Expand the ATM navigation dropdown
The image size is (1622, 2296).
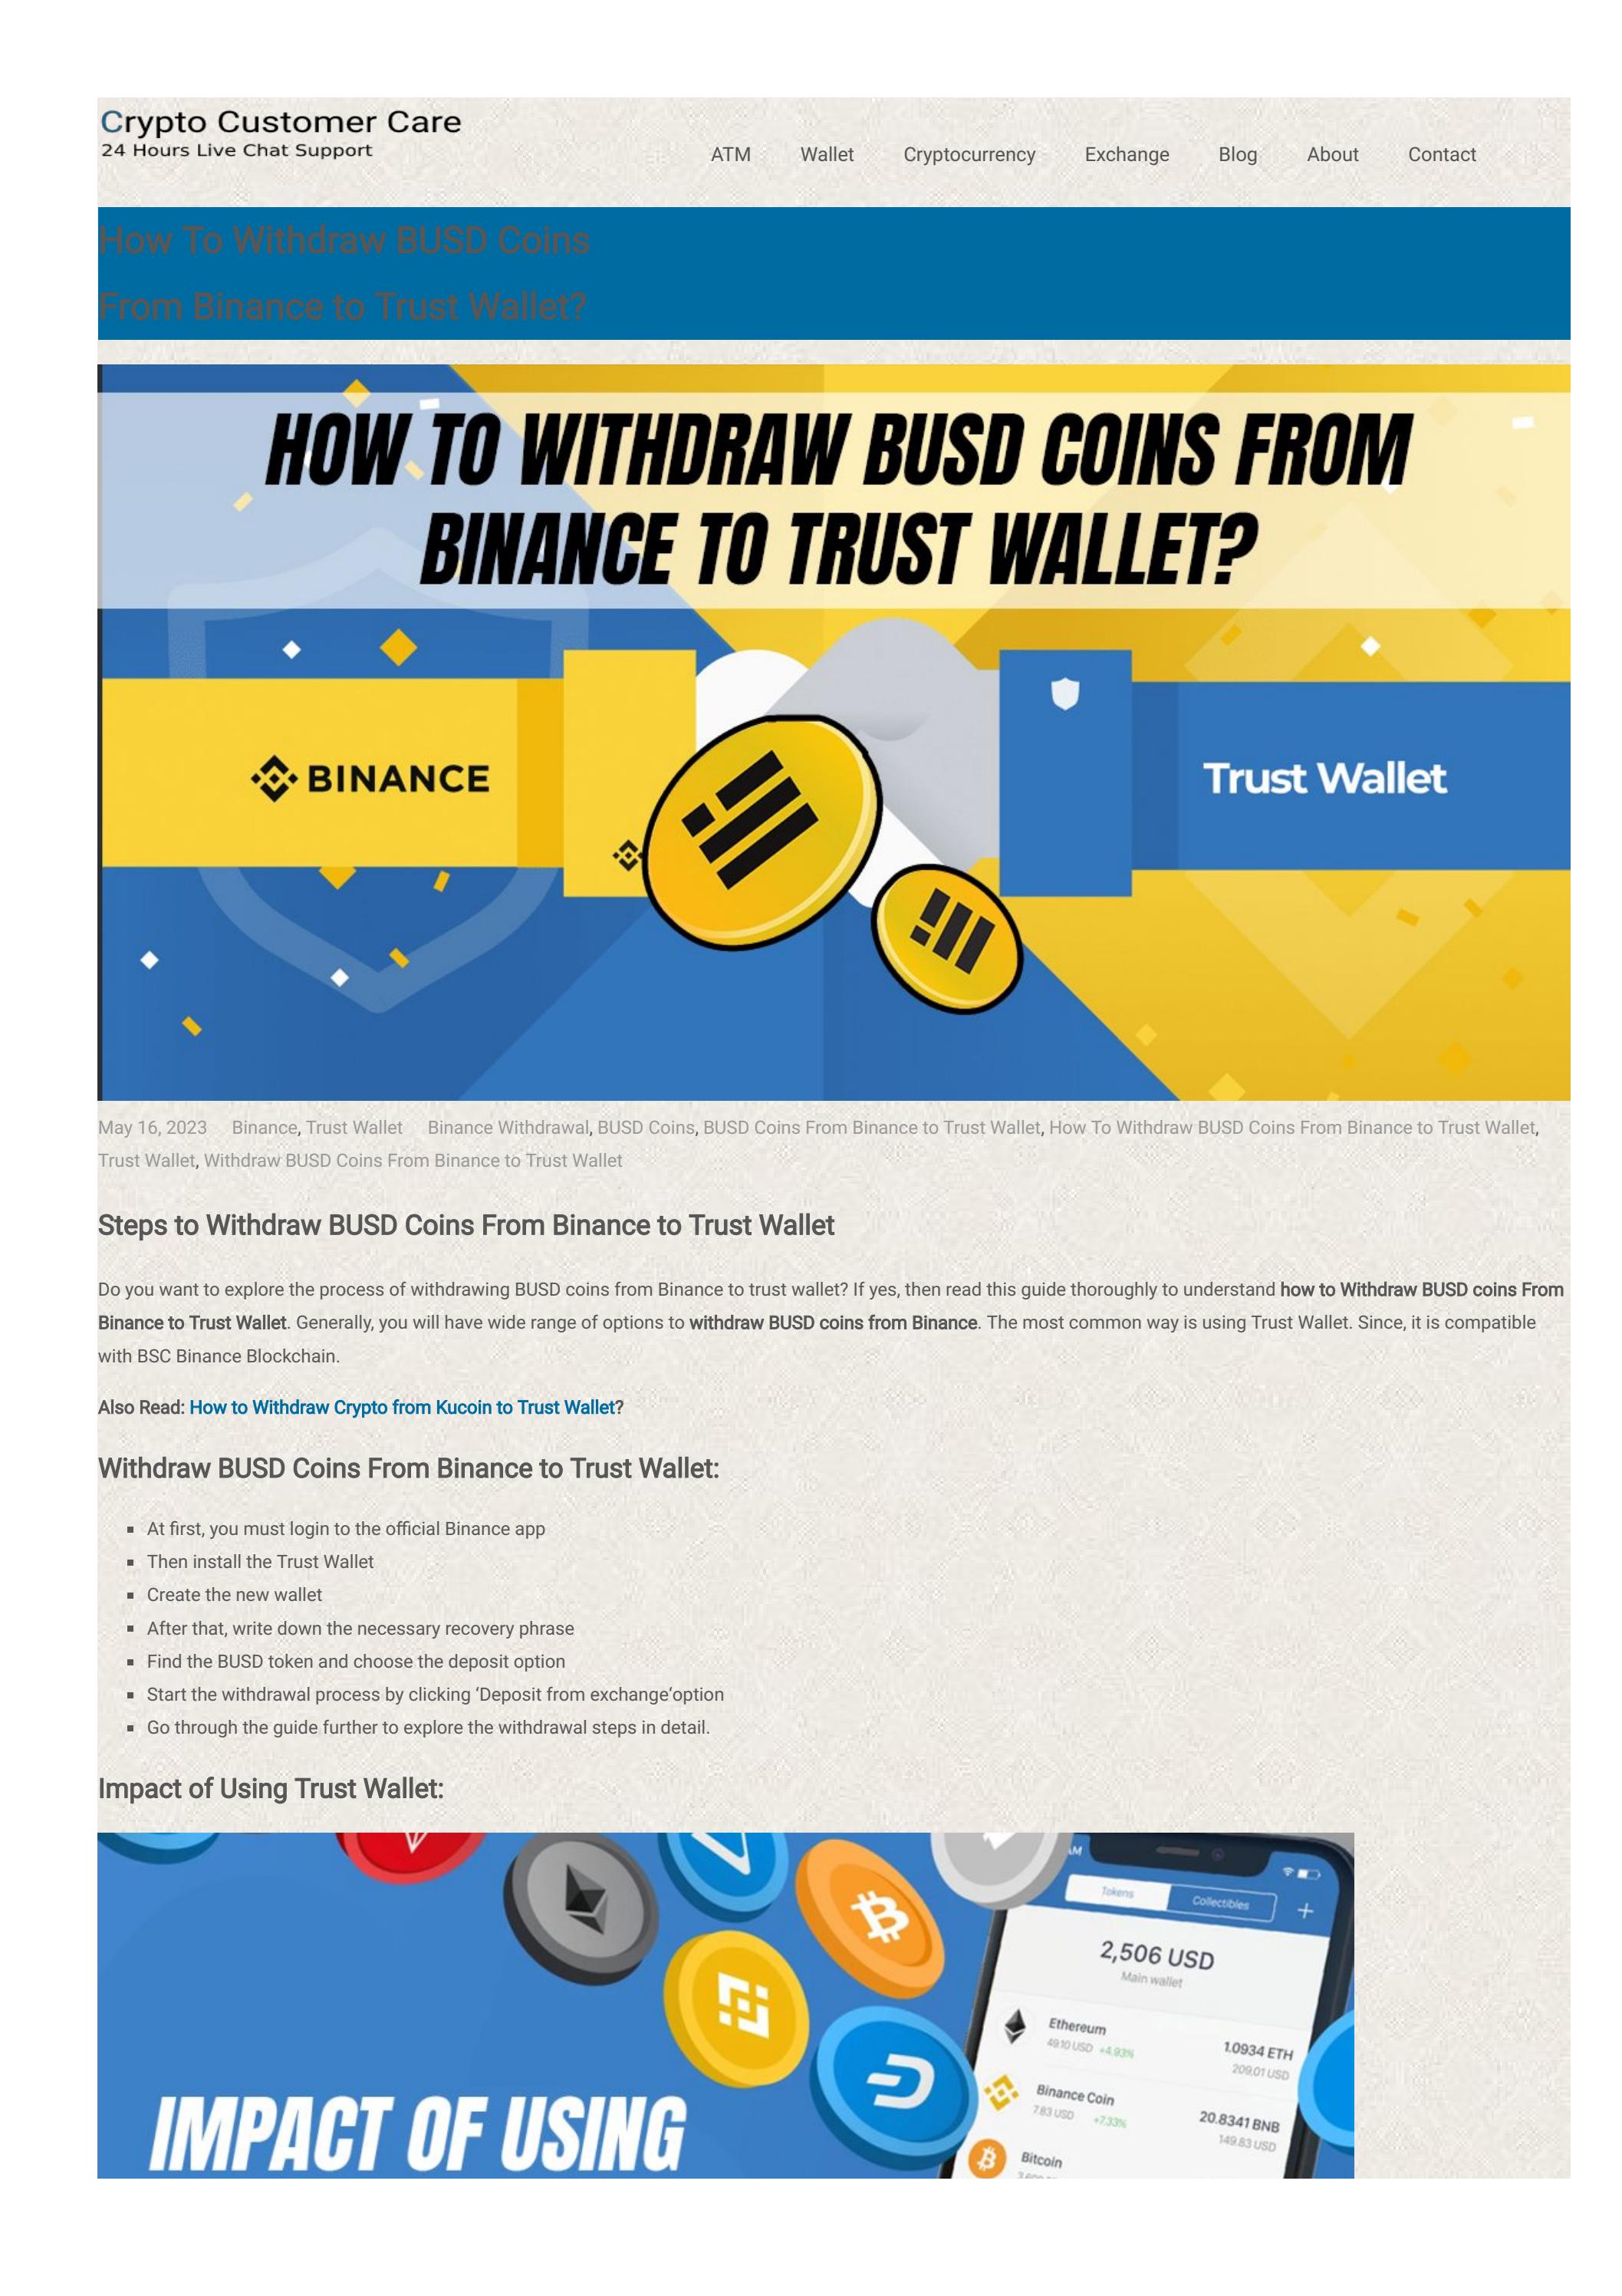[730, 154]
